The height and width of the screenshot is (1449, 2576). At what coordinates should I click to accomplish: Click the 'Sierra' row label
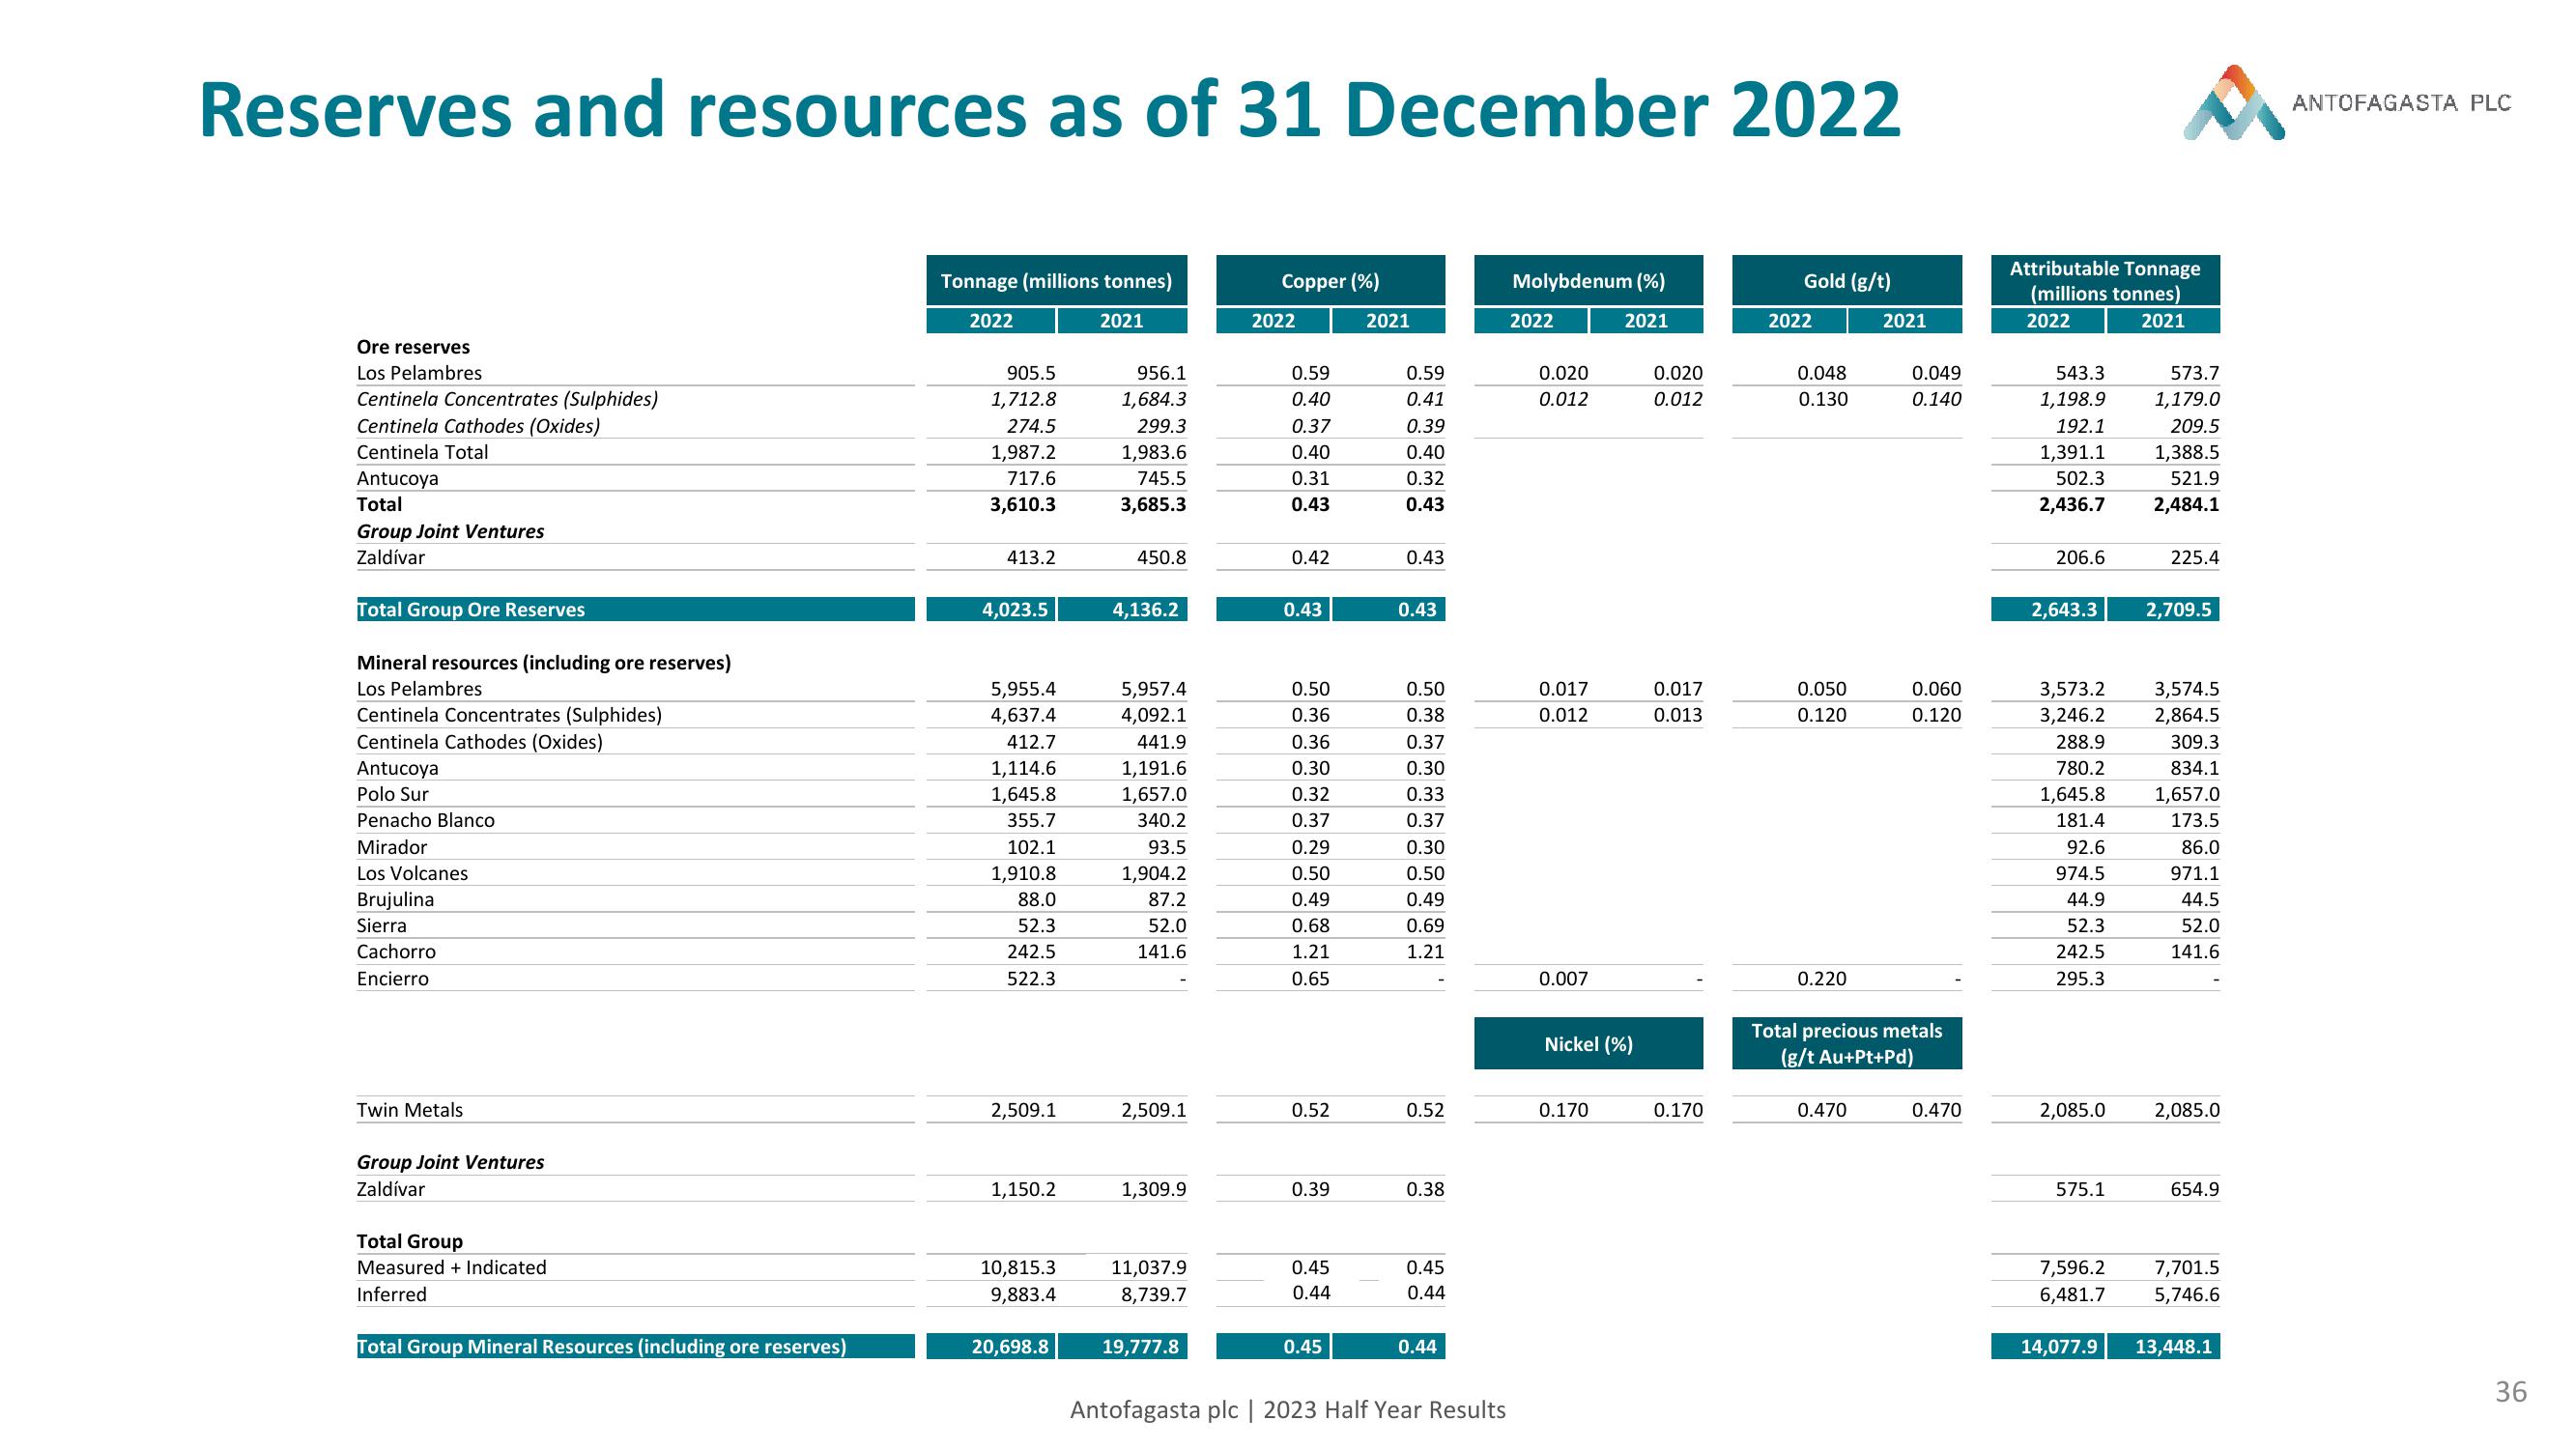381,925
